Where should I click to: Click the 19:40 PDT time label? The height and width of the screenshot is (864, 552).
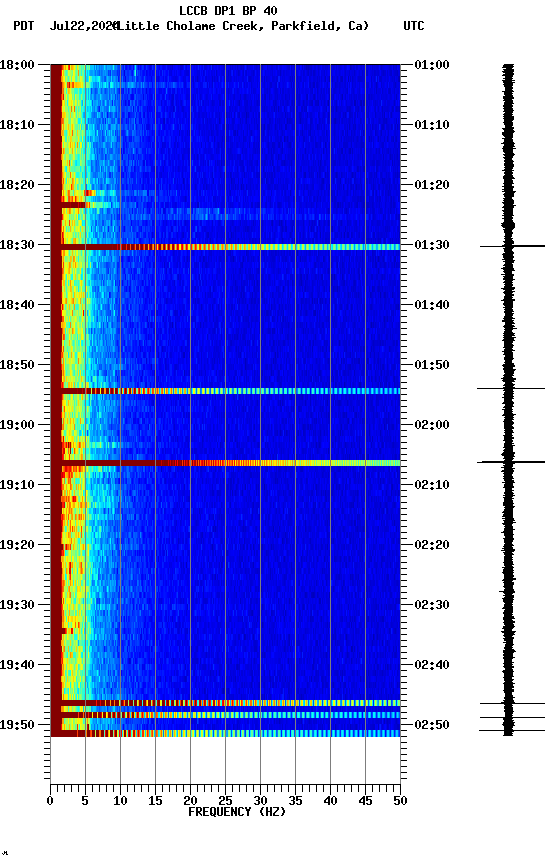point(17,666)
